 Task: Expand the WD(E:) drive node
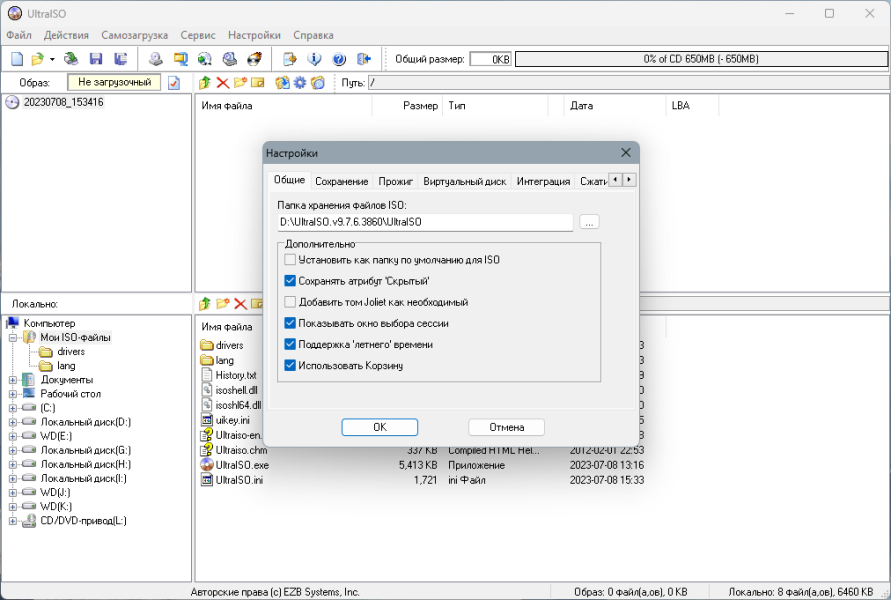coord(13,436)
